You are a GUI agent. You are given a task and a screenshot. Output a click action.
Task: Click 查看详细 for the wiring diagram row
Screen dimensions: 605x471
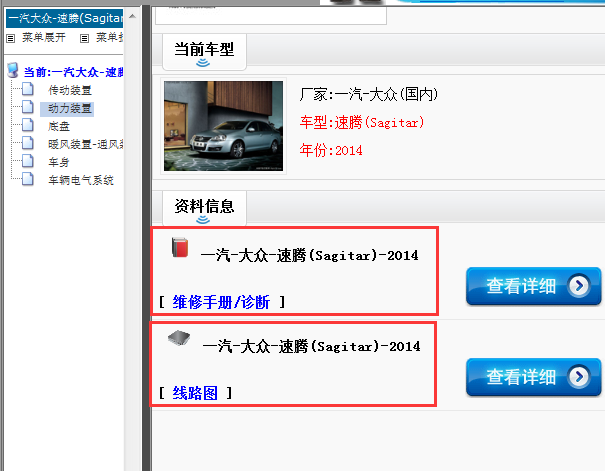[534, 377]
